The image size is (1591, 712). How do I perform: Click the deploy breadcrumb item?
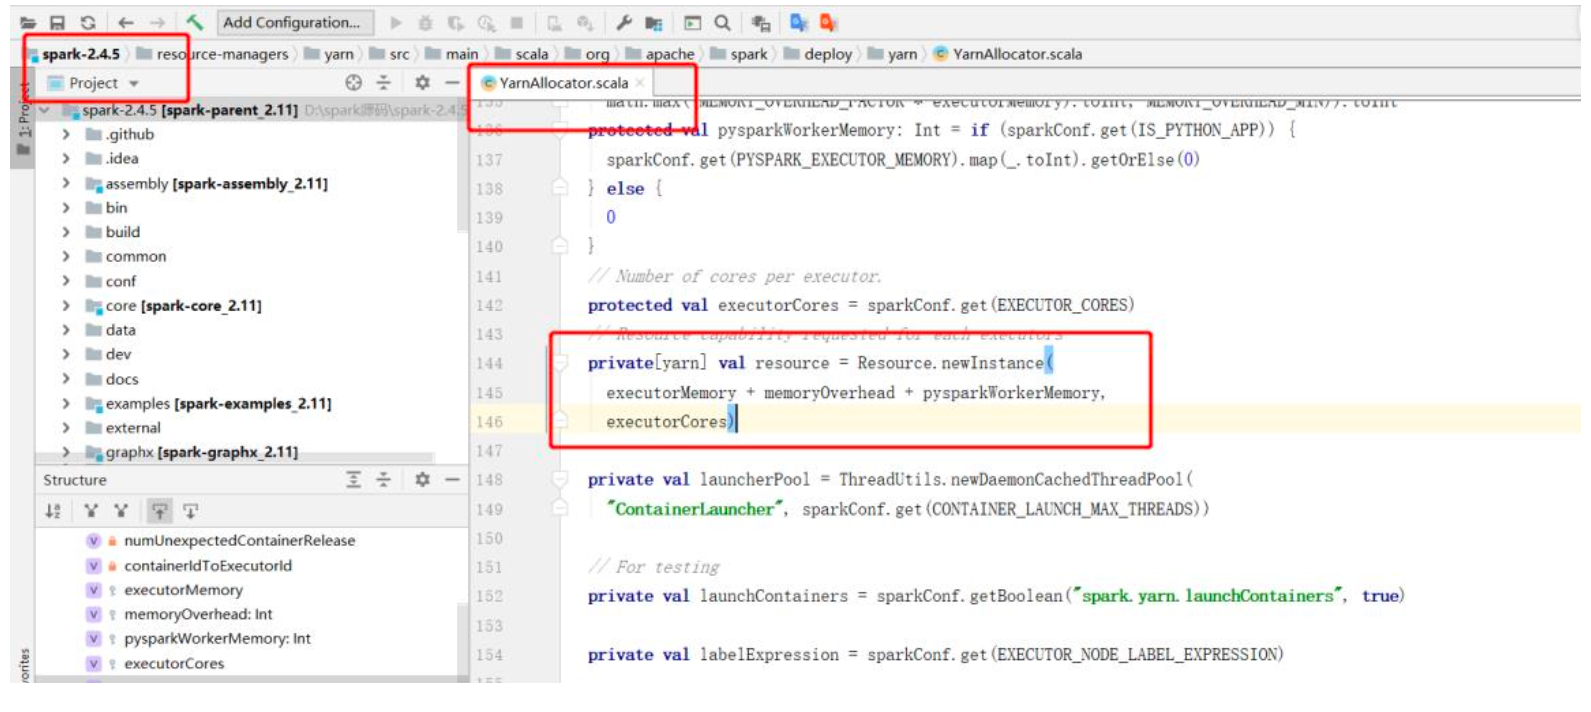pos(827,54)
